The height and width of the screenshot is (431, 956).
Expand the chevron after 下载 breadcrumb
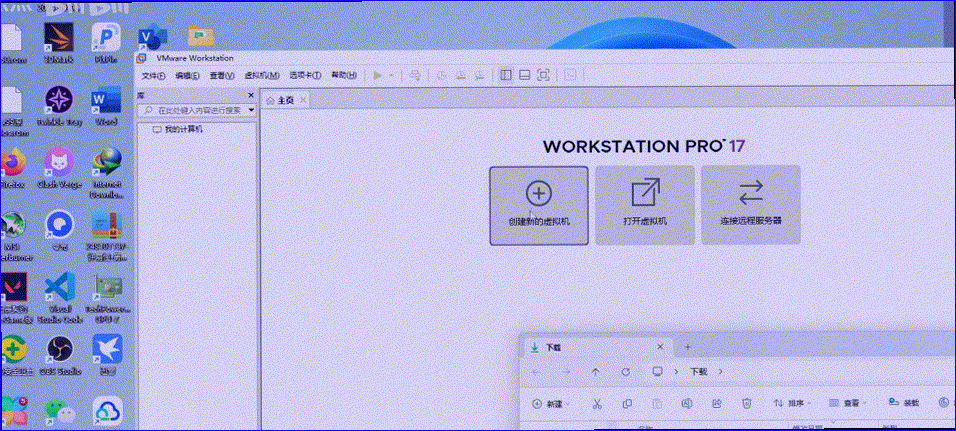tap(721, 371)
